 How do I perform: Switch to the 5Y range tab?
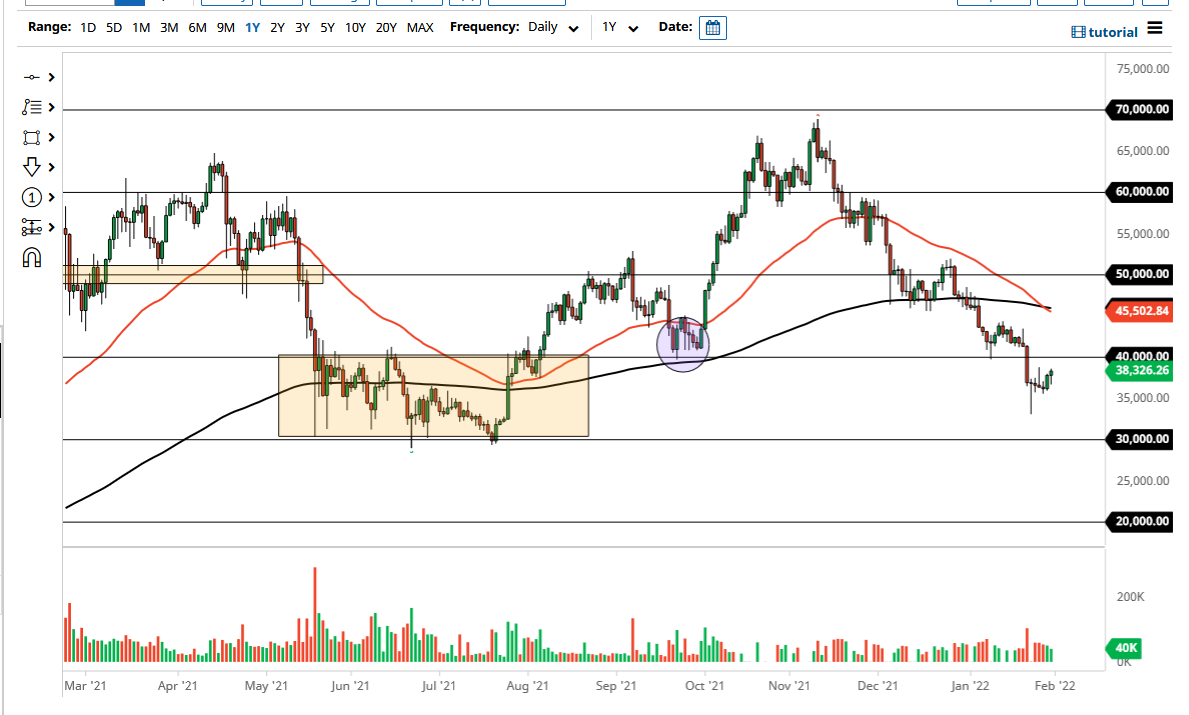326,28
